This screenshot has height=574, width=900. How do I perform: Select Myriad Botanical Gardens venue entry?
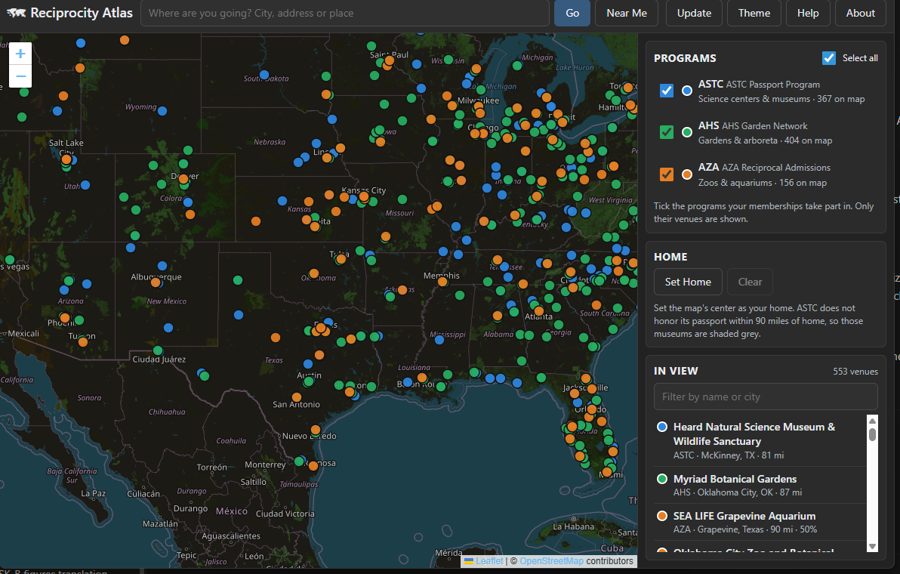[760, 485]
